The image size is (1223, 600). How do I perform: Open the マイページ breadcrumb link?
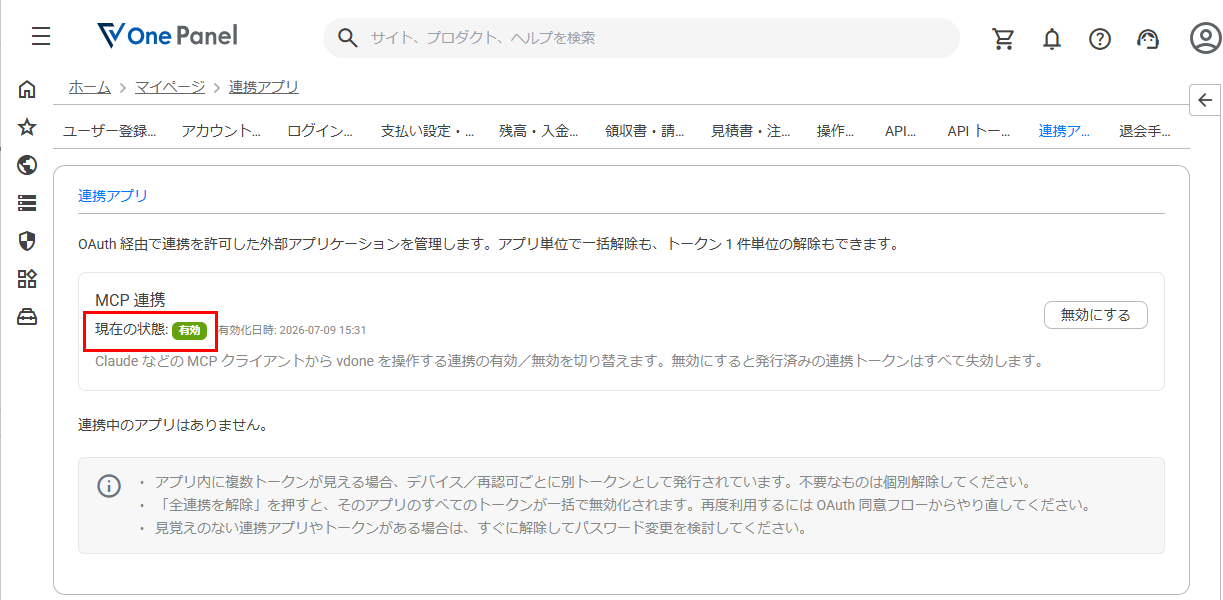tap(170, 87)
